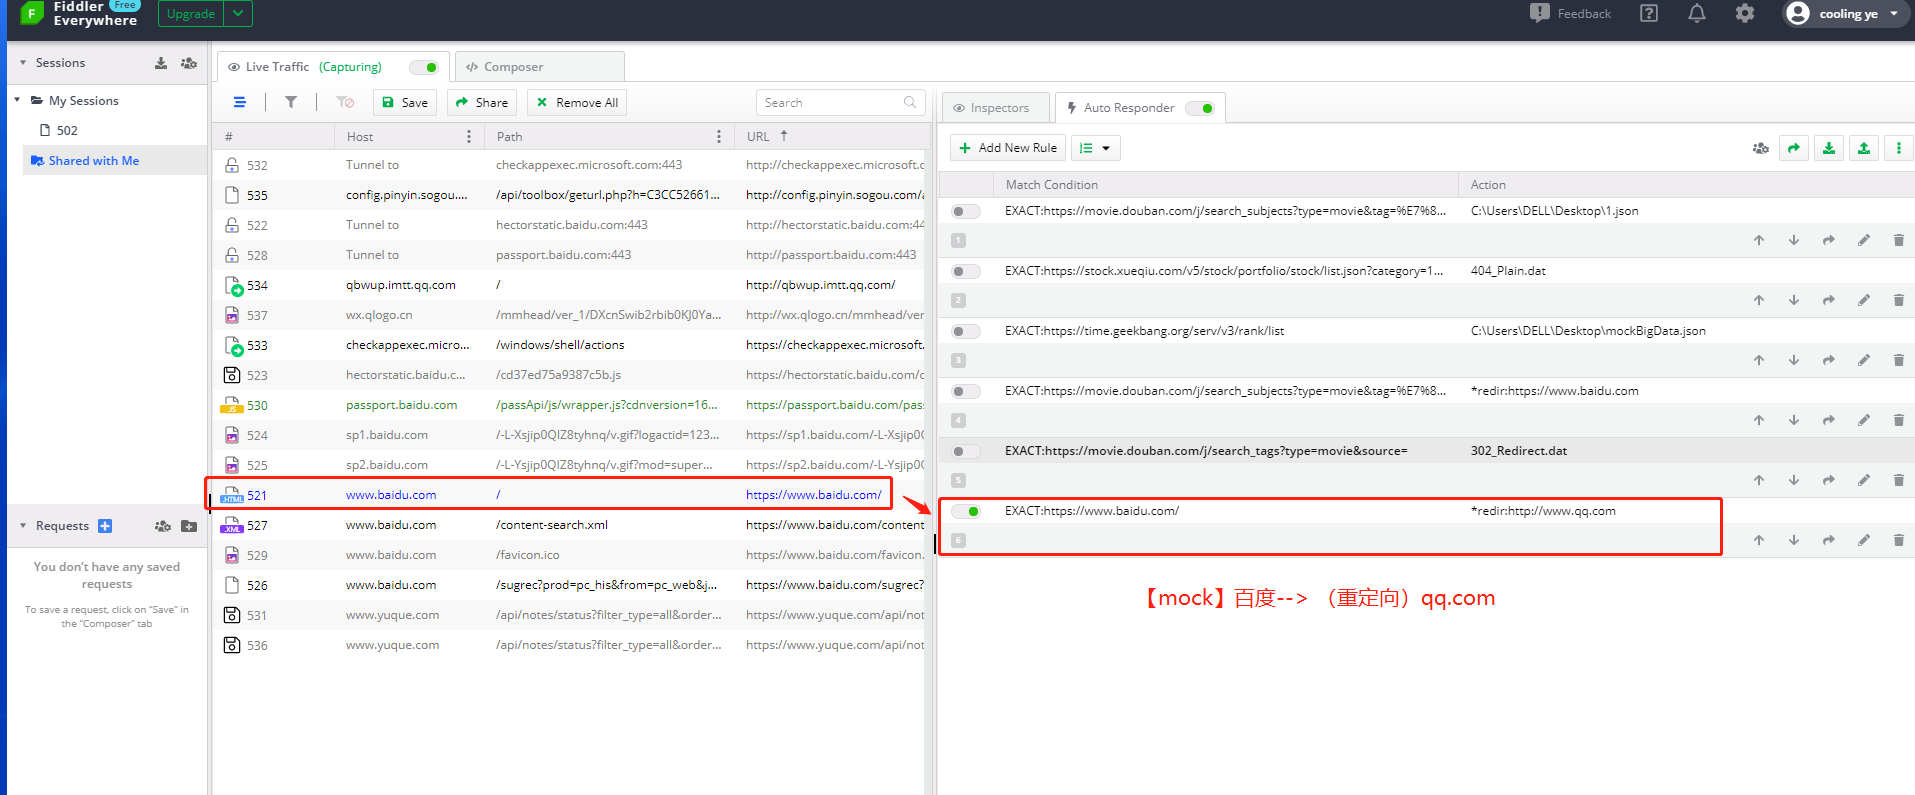
Task: Enable the 404_Plain.dat xueqiu rule toggle
Action: pos(966,271)
